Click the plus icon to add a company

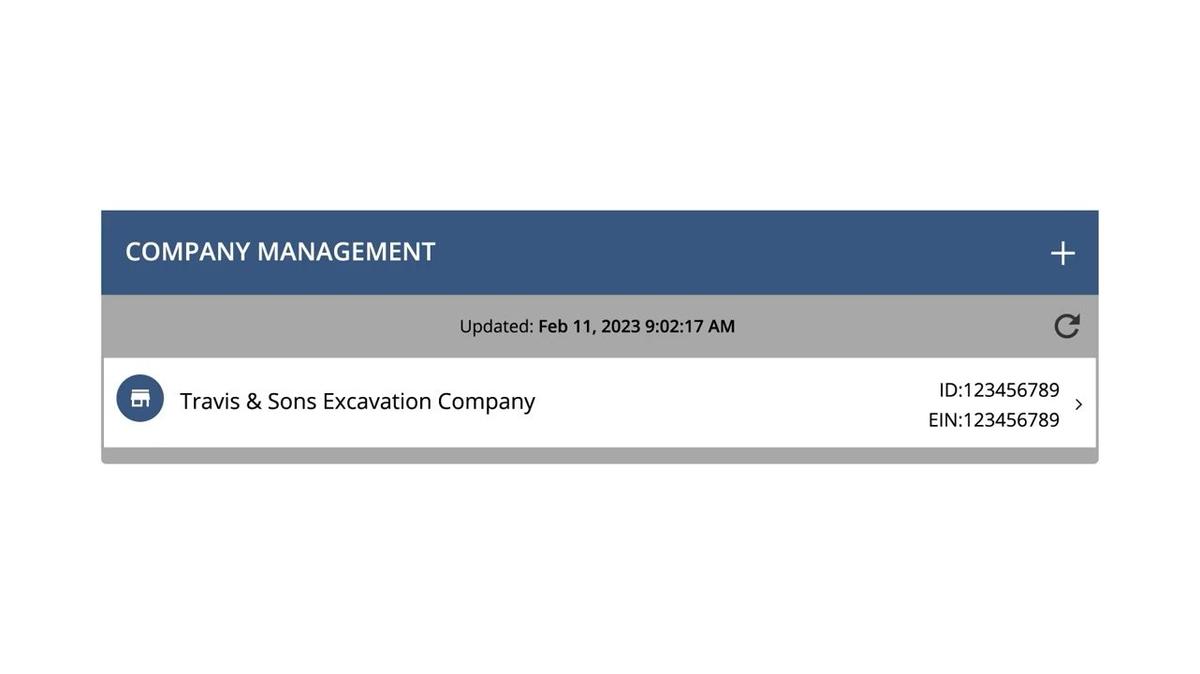1062,253
